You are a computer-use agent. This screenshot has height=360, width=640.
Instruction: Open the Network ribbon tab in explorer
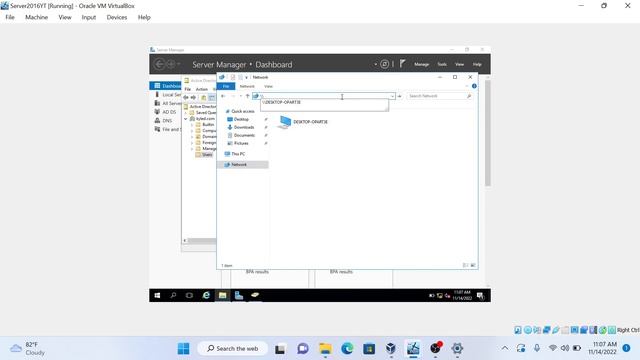click(247, 86)
